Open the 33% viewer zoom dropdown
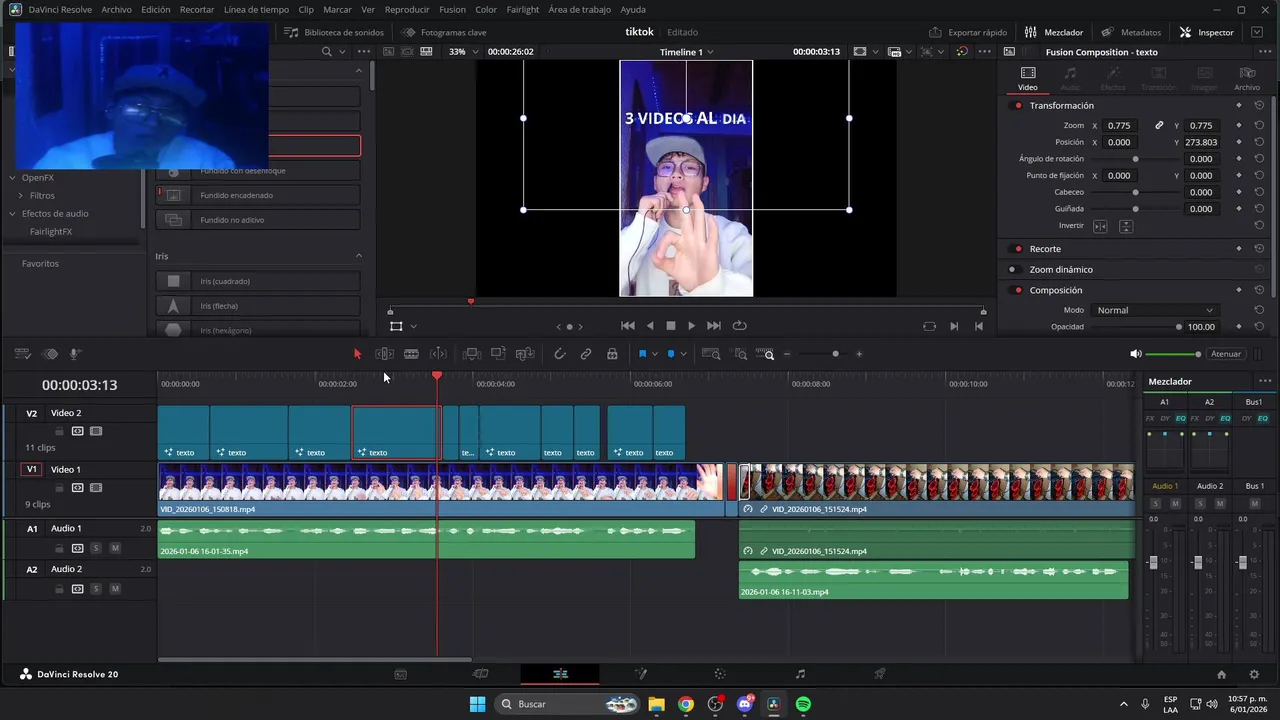1280x720 pixels. 463,52
